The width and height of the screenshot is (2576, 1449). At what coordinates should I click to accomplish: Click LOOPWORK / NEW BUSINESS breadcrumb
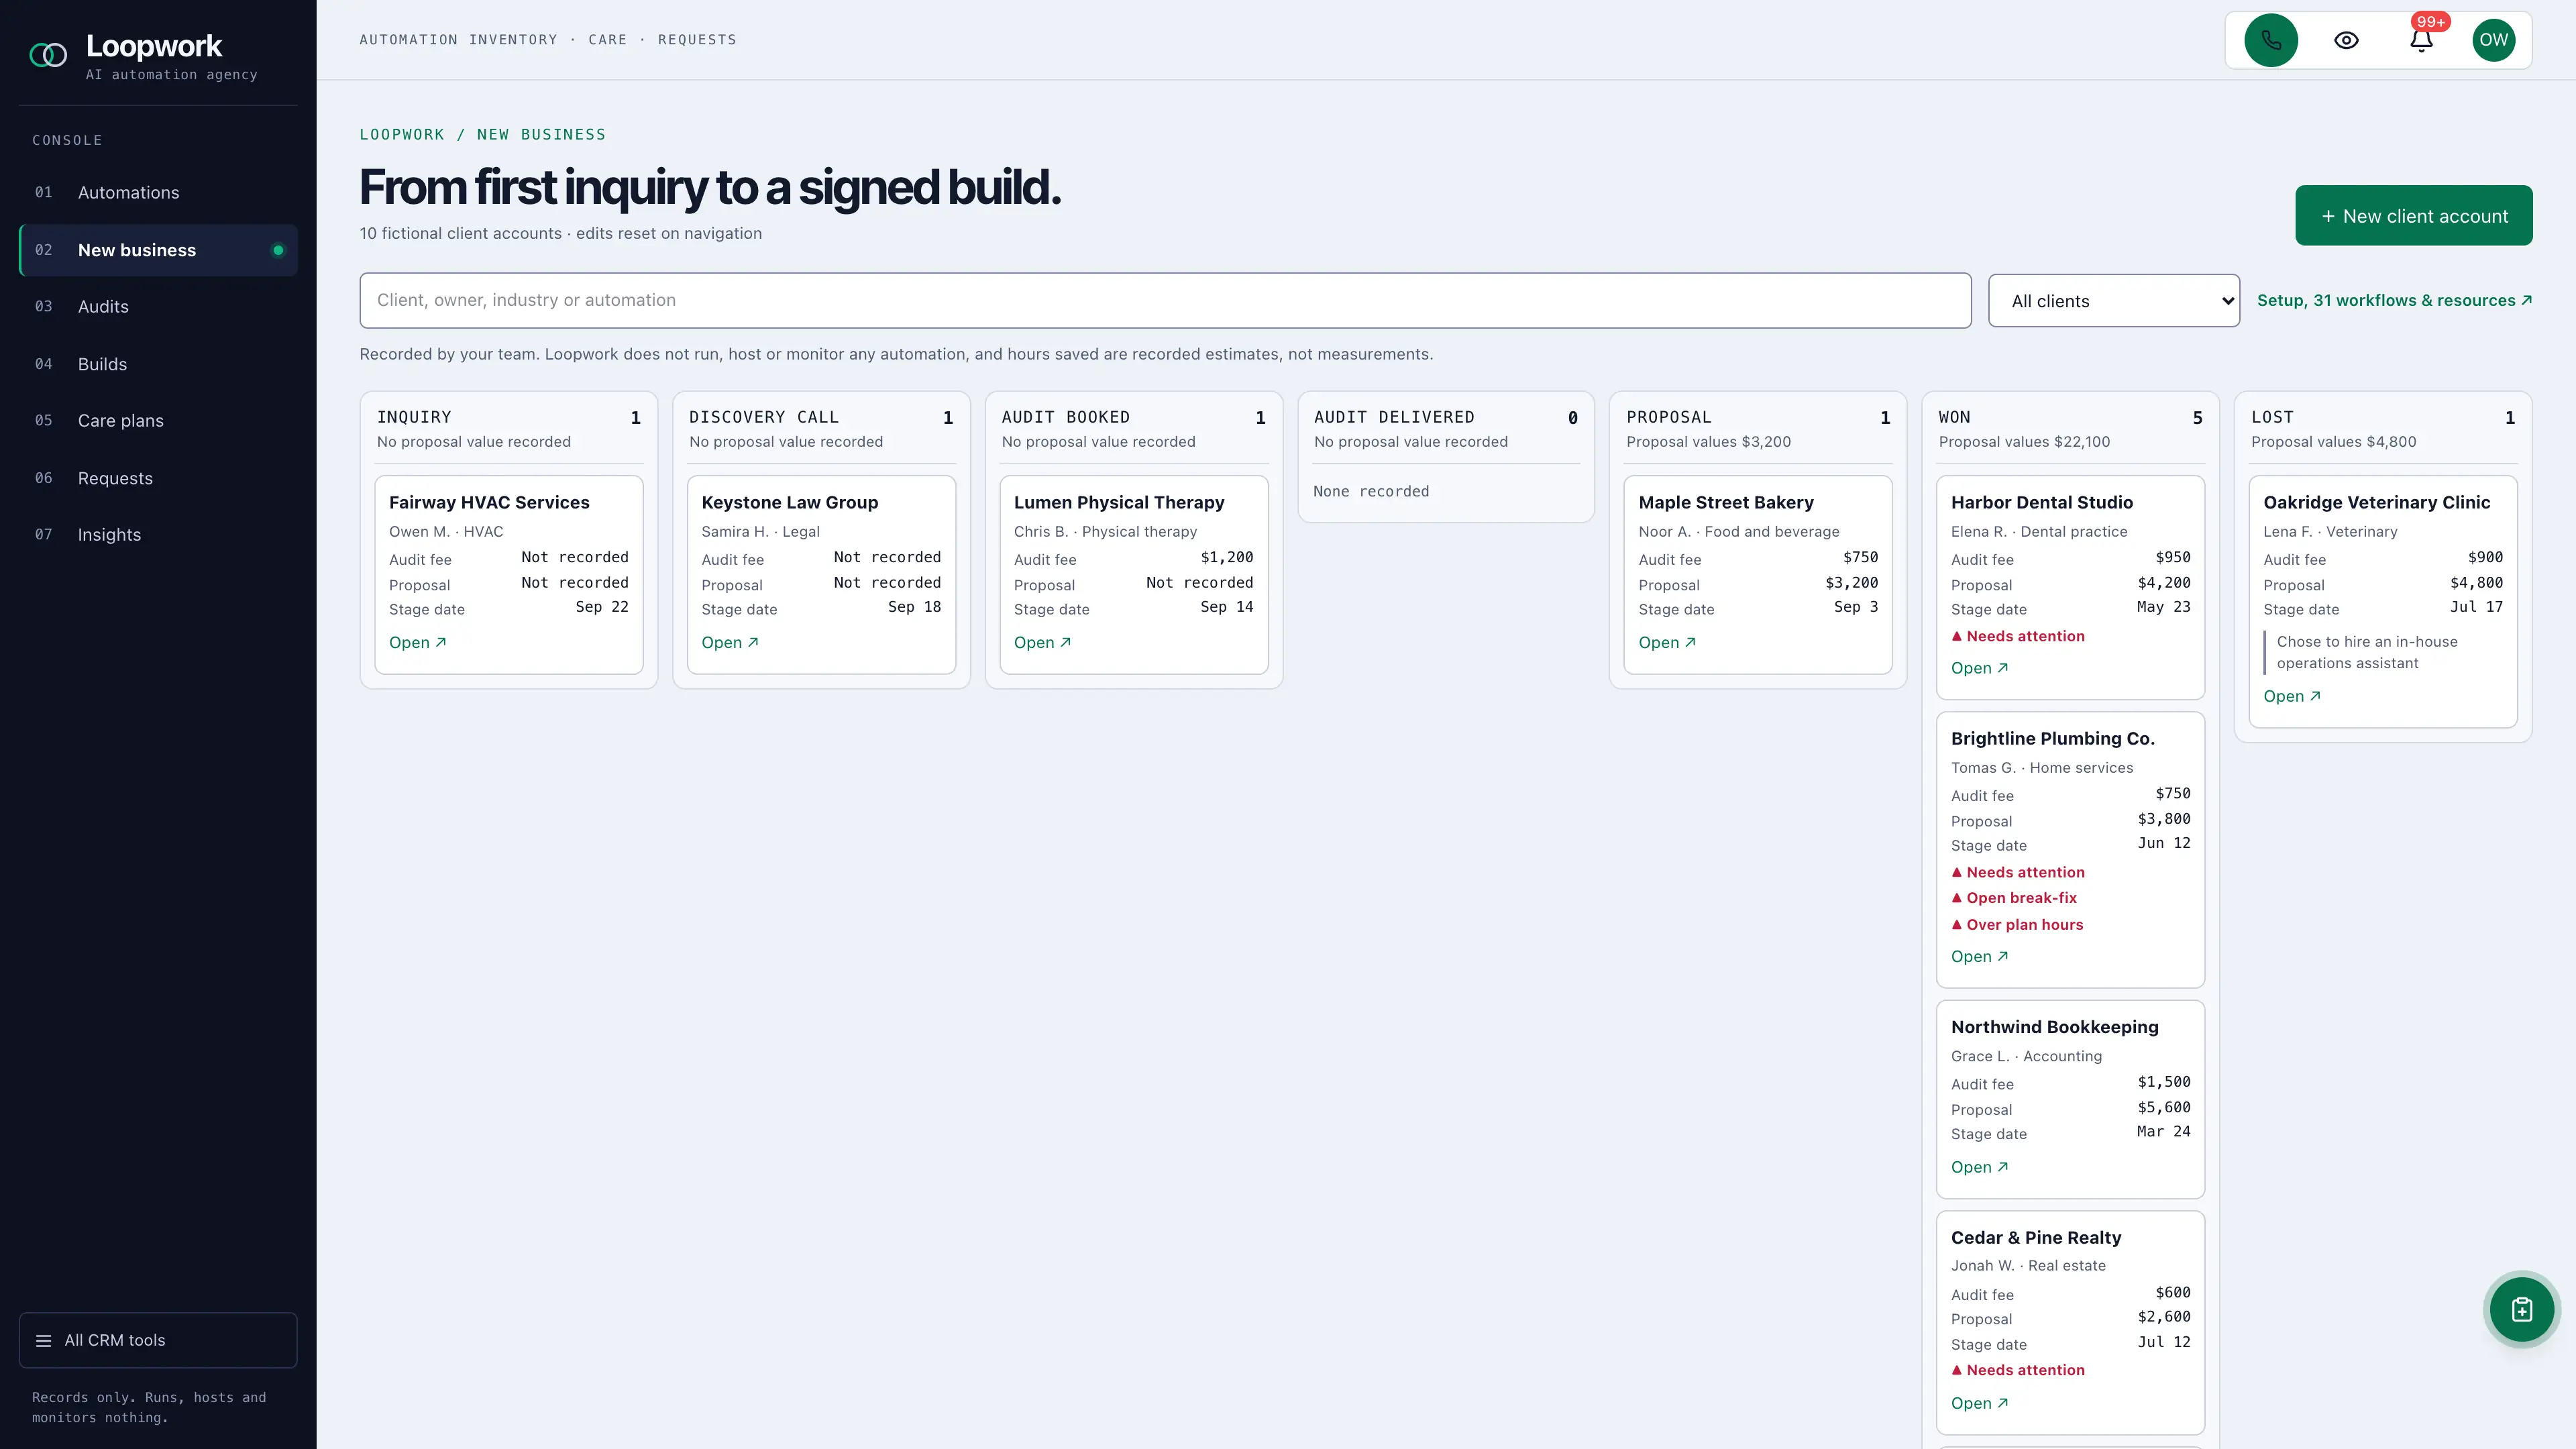point(482,135)
